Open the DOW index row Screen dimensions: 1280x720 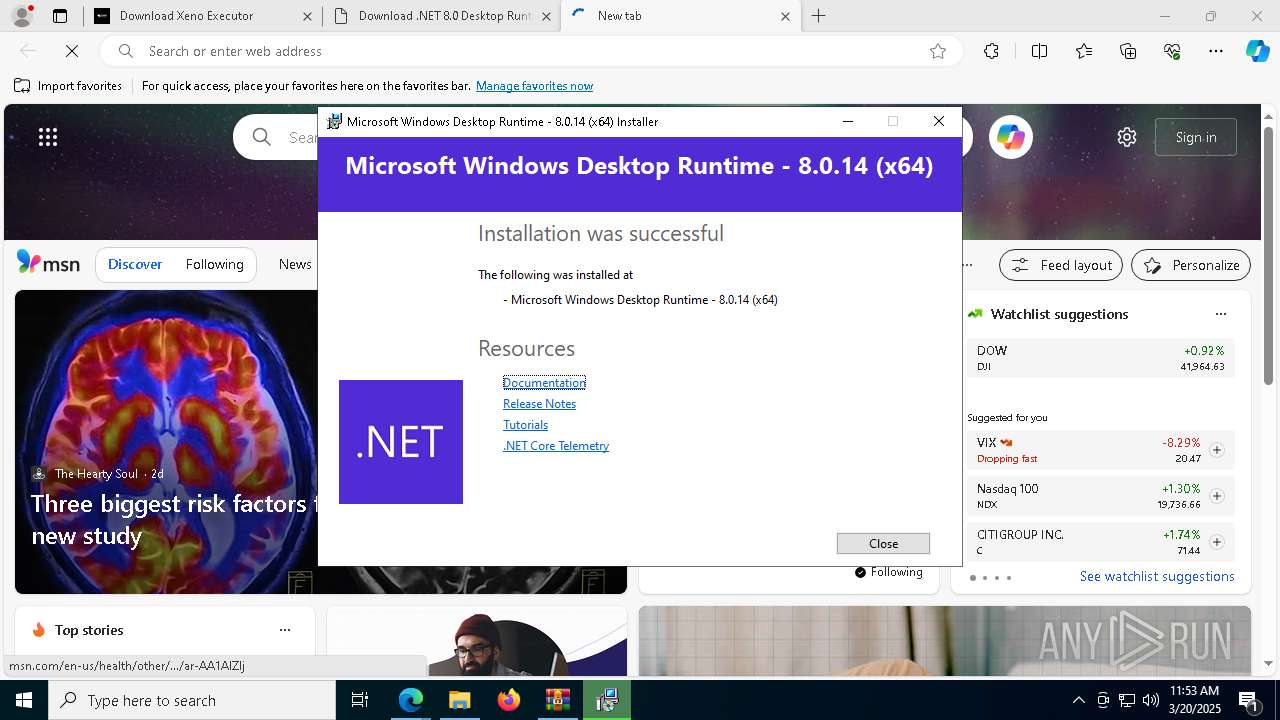1100,358
